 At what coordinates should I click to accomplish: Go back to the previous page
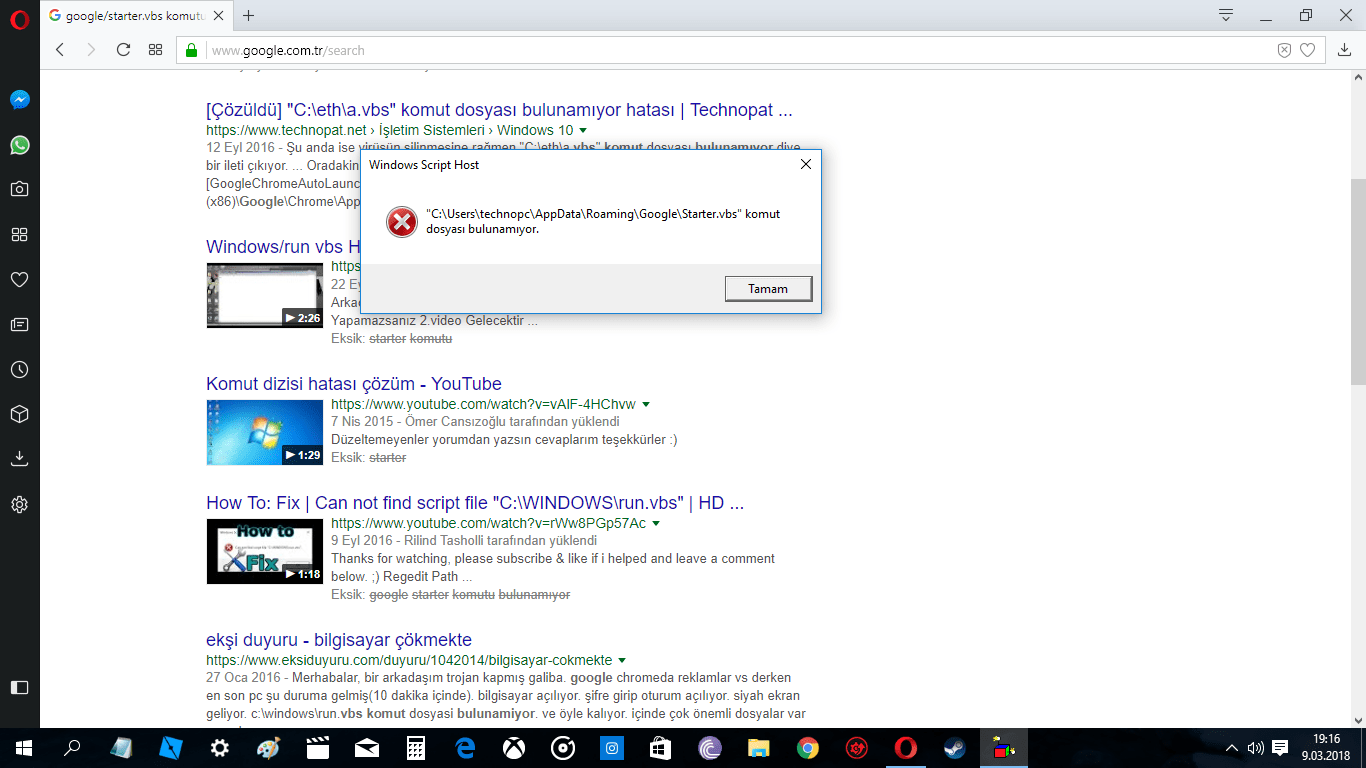[60, 50]
